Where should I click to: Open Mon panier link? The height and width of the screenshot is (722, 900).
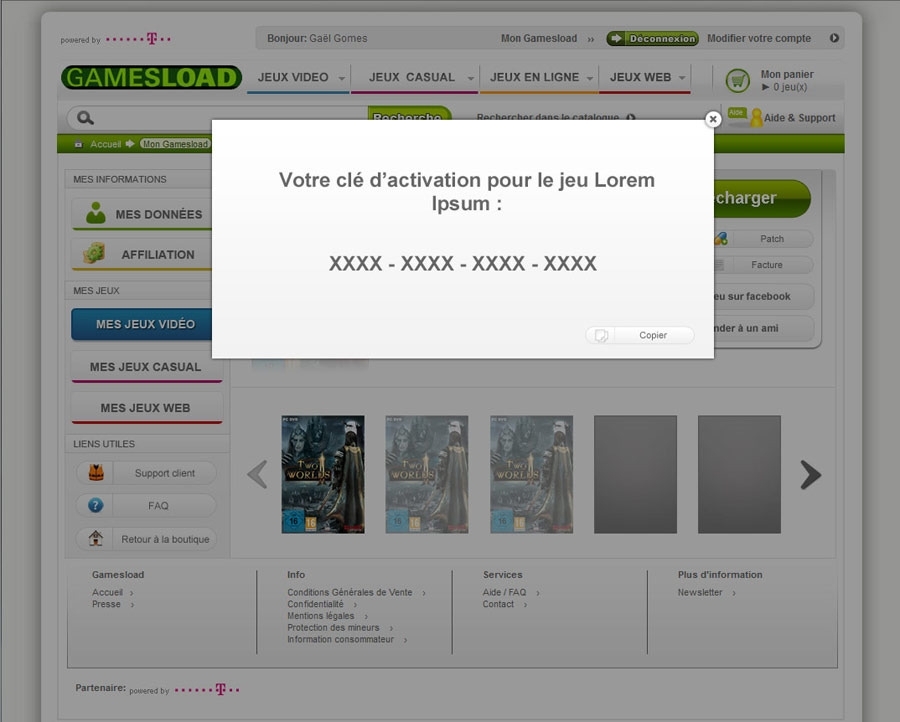click(x=787, y=74)
